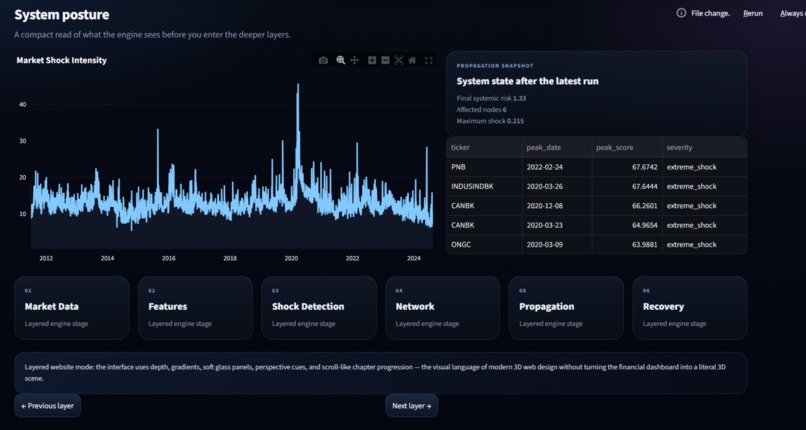Zoom in on the chart with plus icon

coord(372,61)
